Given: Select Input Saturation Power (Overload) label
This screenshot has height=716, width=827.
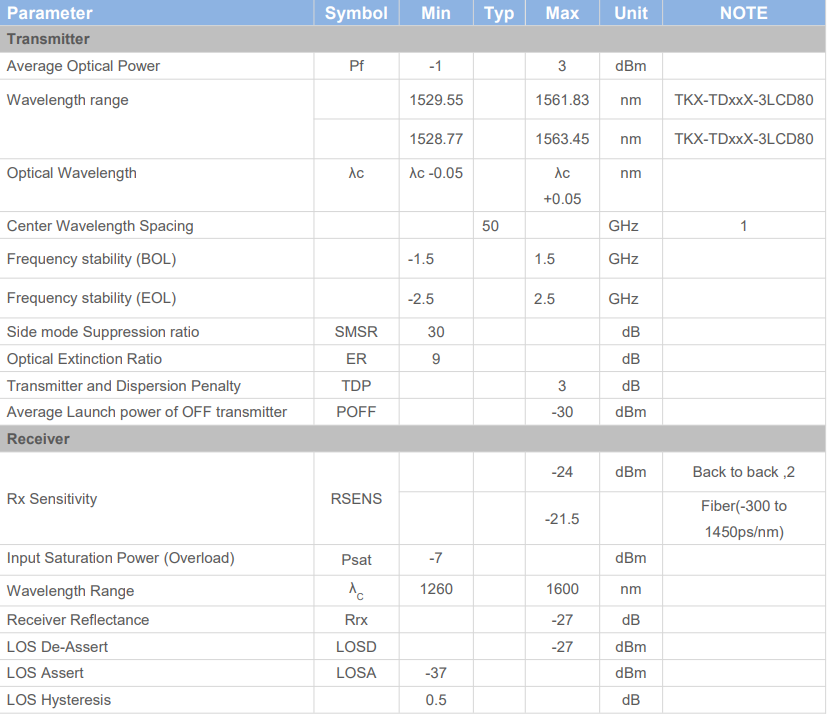Looking at the screenshot, I should (x=121, y=558).
